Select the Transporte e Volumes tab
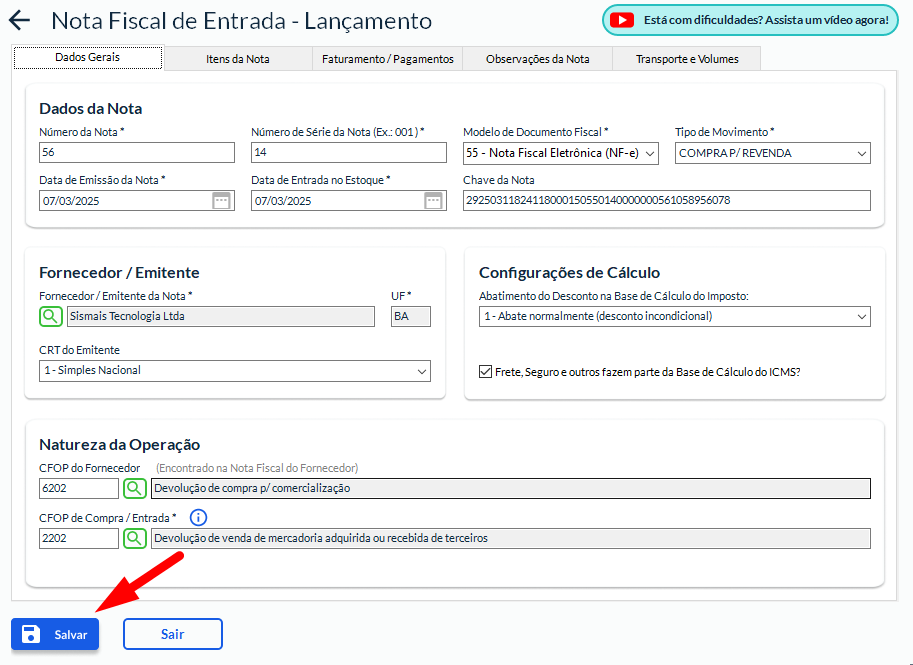Image resolution: width=913 pixels, height=665 pixels. (687, 59)
